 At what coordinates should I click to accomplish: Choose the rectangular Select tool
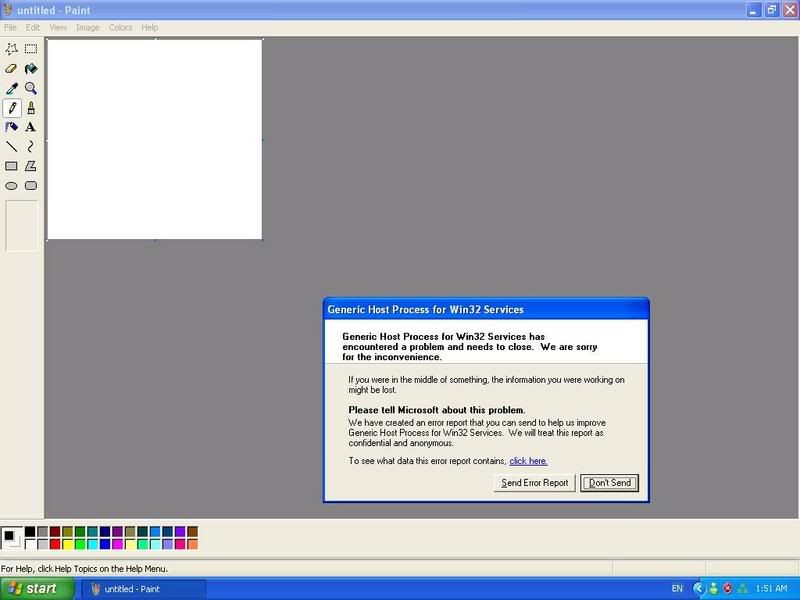click(31, 49)
